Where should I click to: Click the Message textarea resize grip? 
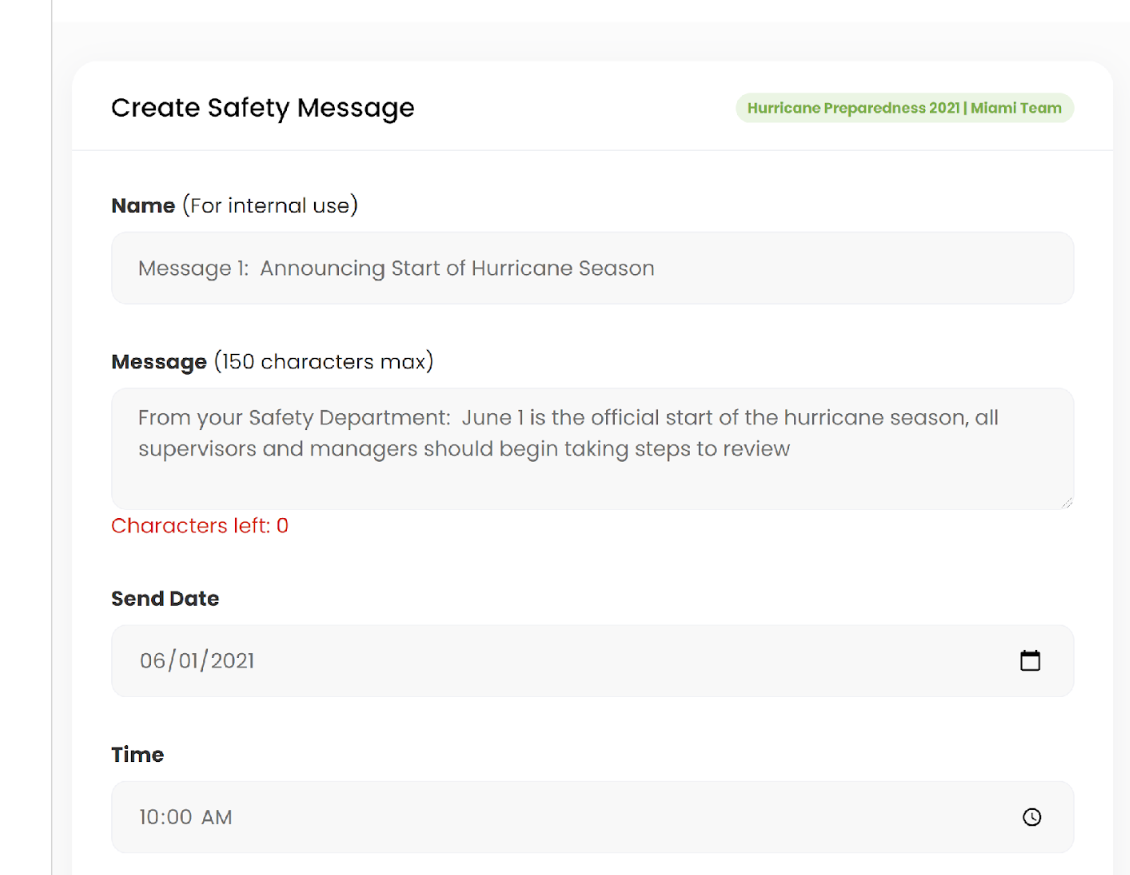click(x=1066, y=502)
